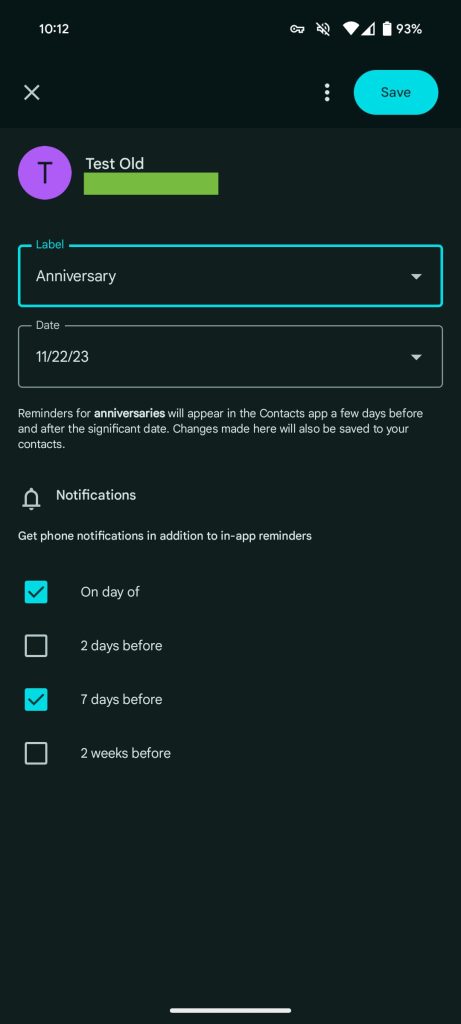Enable 2 days before notification

coord(36,646)
